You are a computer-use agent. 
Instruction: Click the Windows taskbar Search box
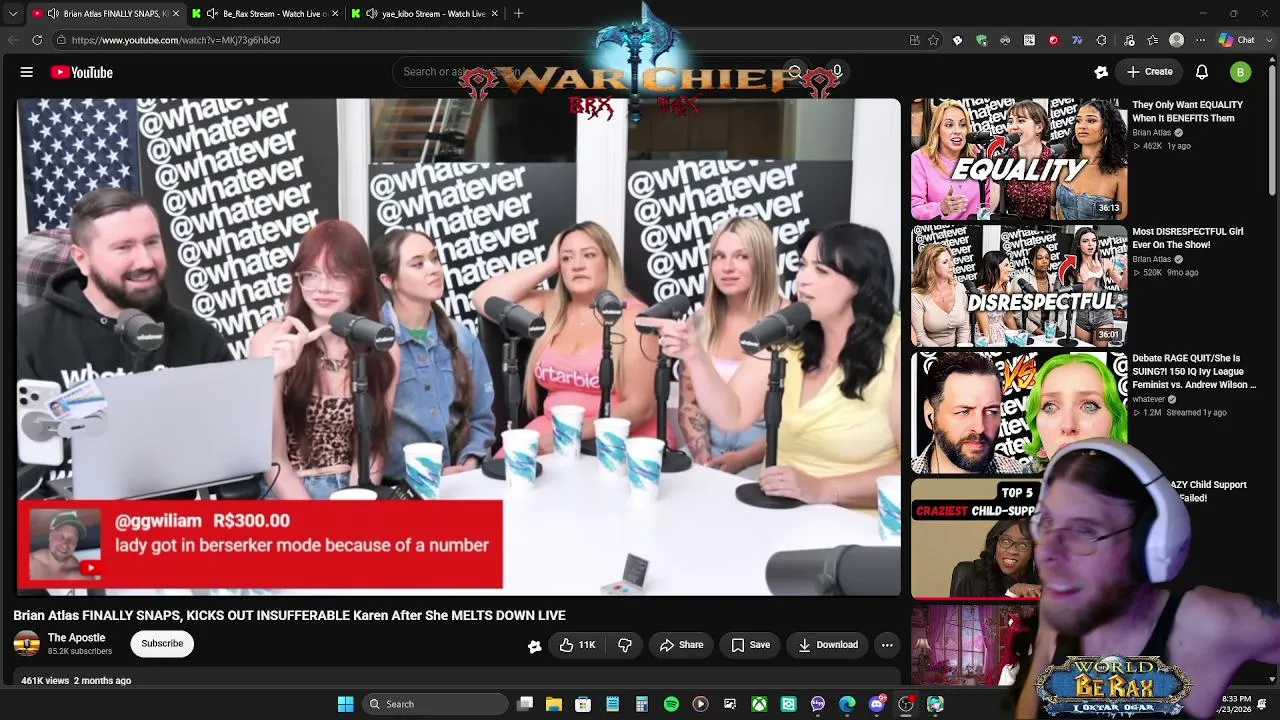click(435, 704)
